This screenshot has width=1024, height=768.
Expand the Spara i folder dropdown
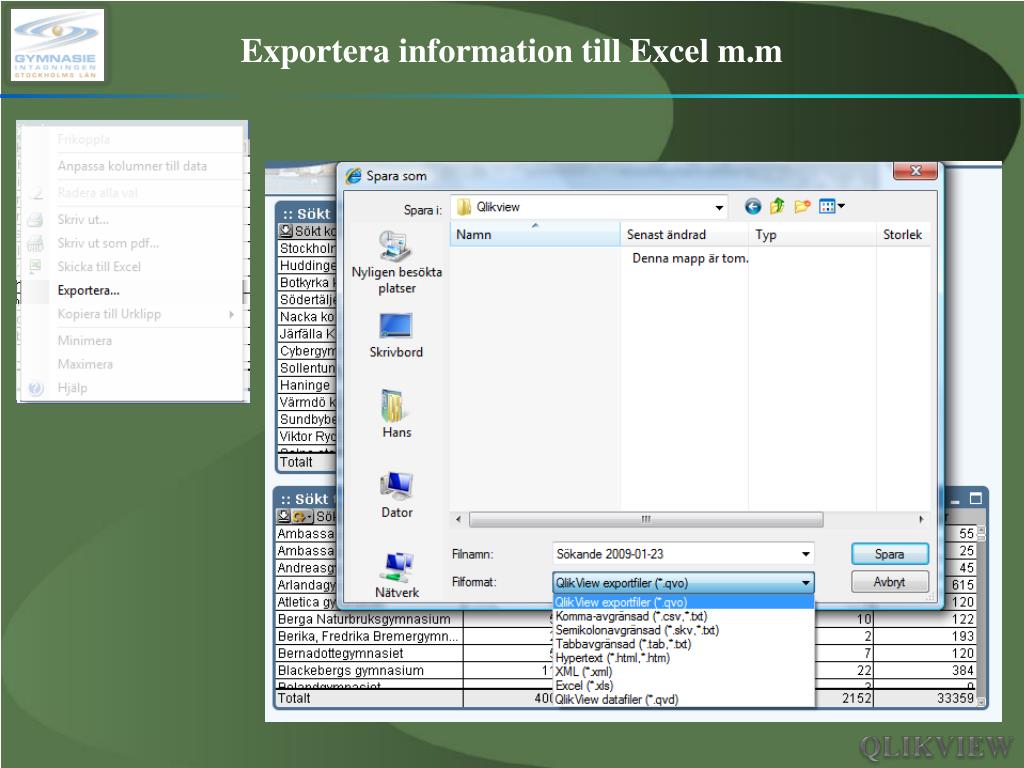tap(718, 208)
